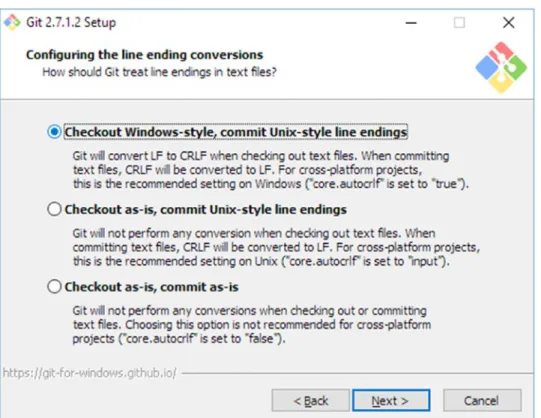Click the label Checkout as-is, commit as-is
541x418 pixels.
(151, 287)
